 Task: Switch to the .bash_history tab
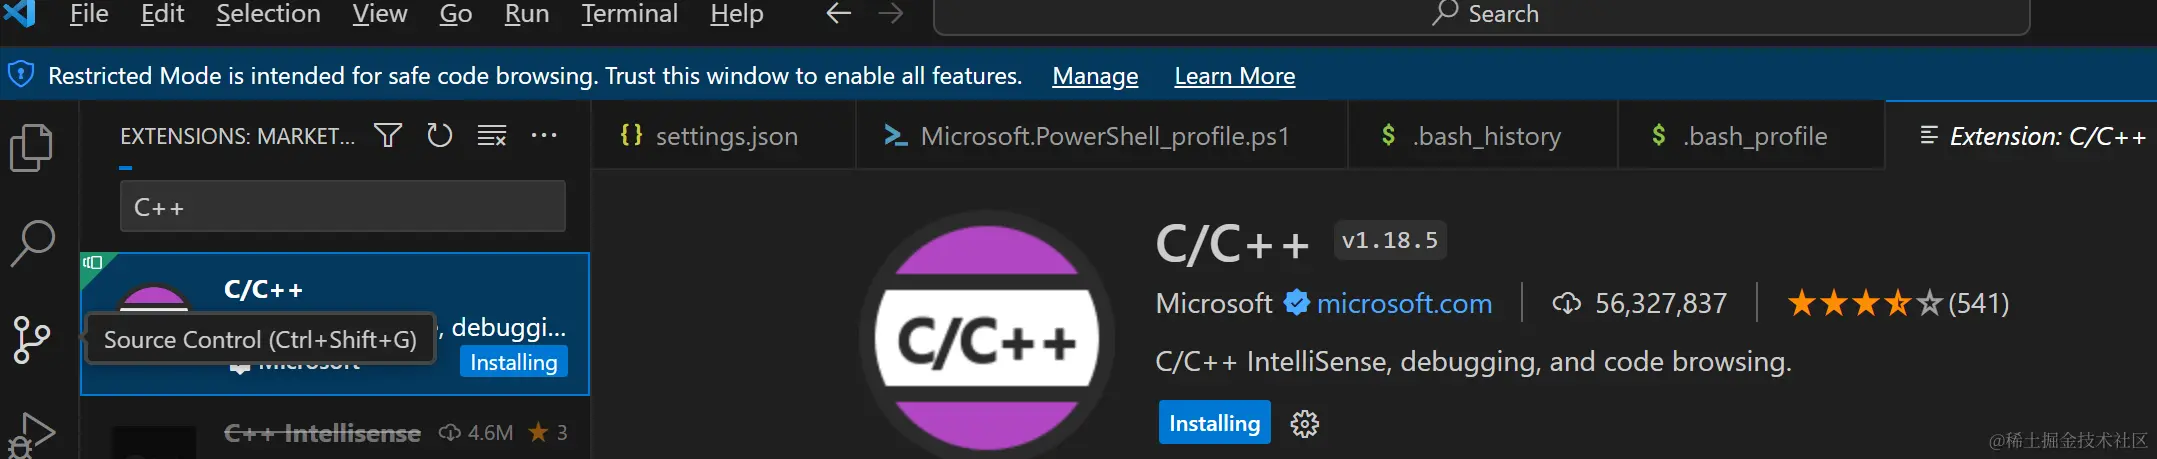(x=1484, y=136)
